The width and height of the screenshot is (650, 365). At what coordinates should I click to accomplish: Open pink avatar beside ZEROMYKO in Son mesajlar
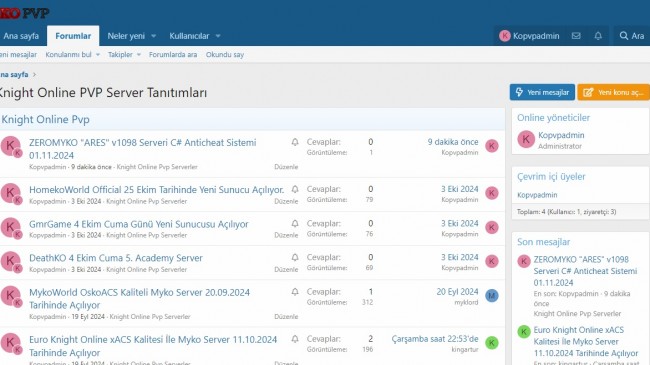coord(524,261)
